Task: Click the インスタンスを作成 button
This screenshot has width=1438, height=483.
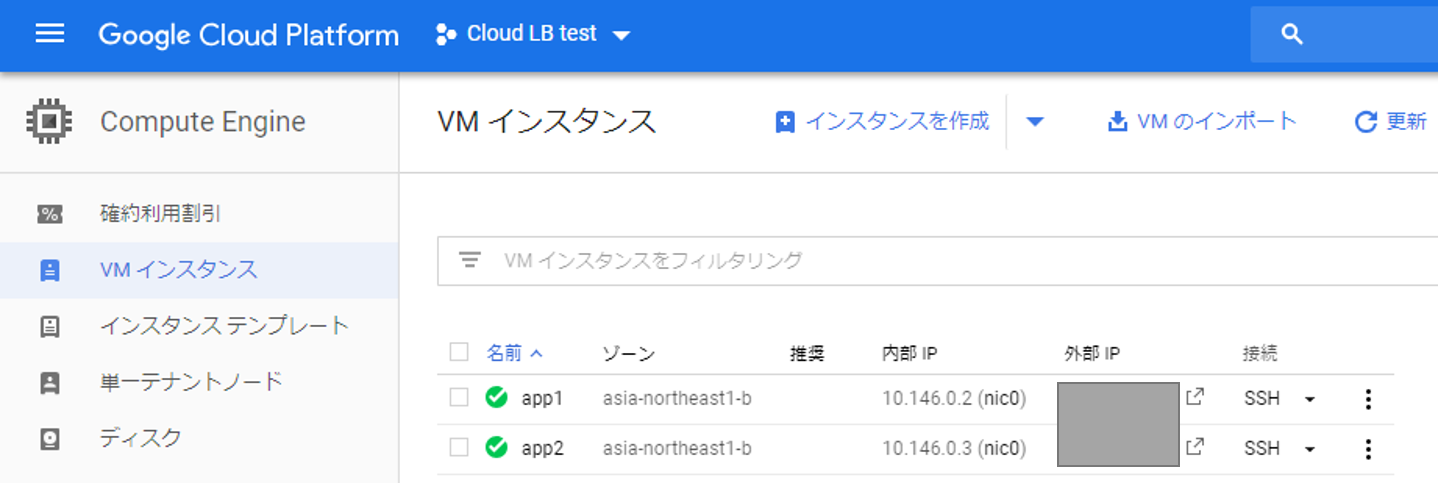Action: [x=882, y=122]
